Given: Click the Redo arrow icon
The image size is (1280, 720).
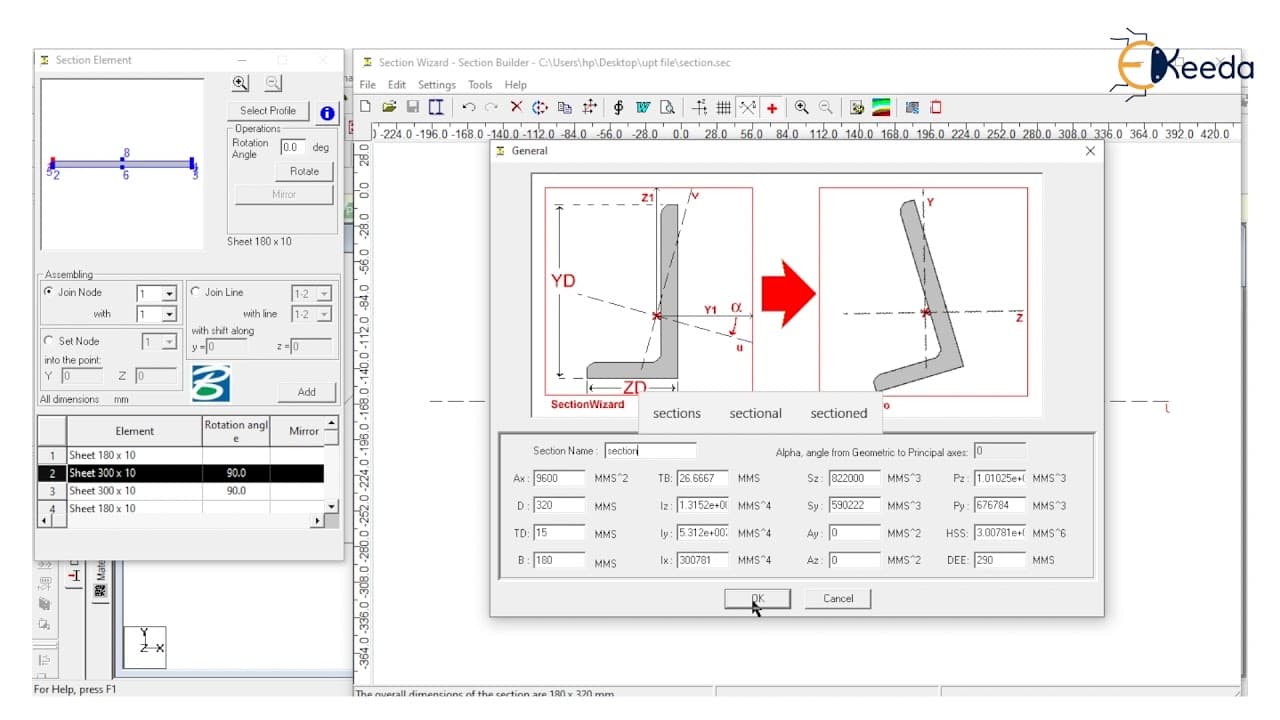Looking at the screenshot, I should pos(491,107).
